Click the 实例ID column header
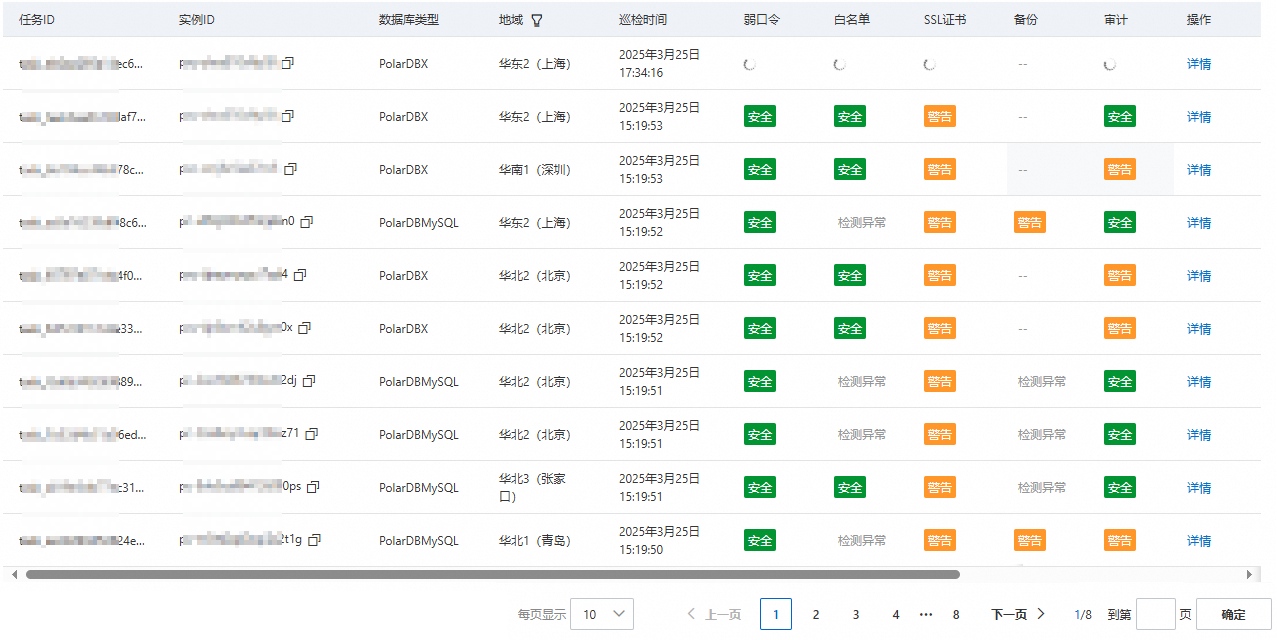Image resolution: width=1277 pixels, height=640 pixels. 197,20
